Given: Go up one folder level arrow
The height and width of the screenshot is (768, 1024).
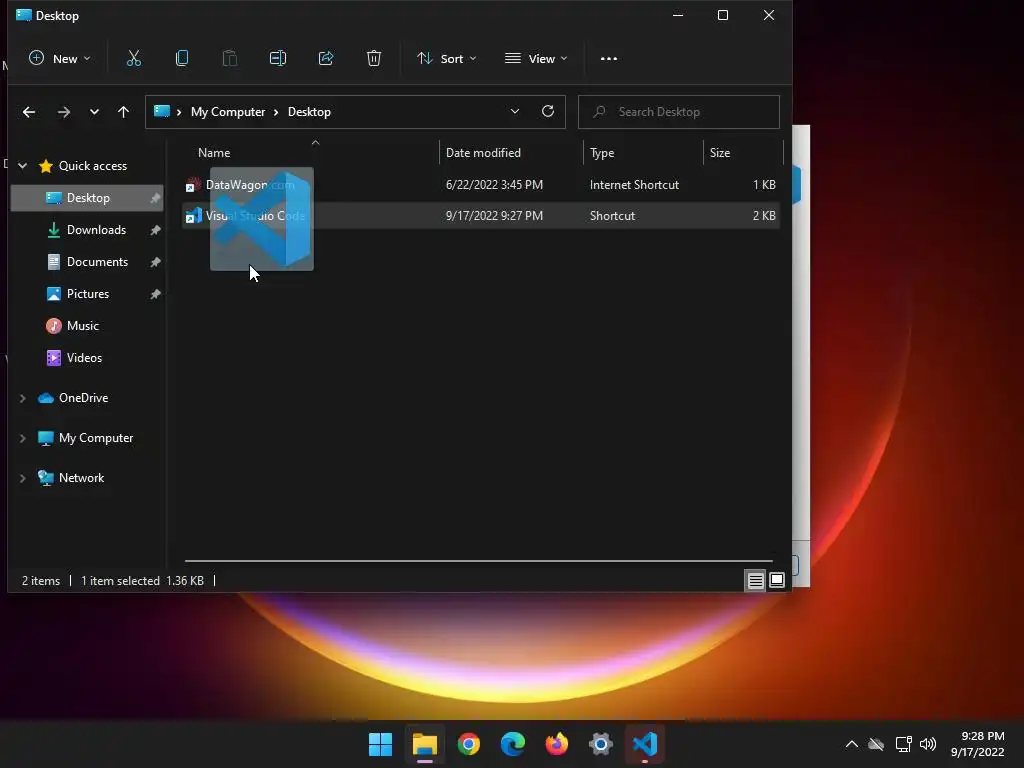Looking at the screenshot, I should [x=123, y=112].
